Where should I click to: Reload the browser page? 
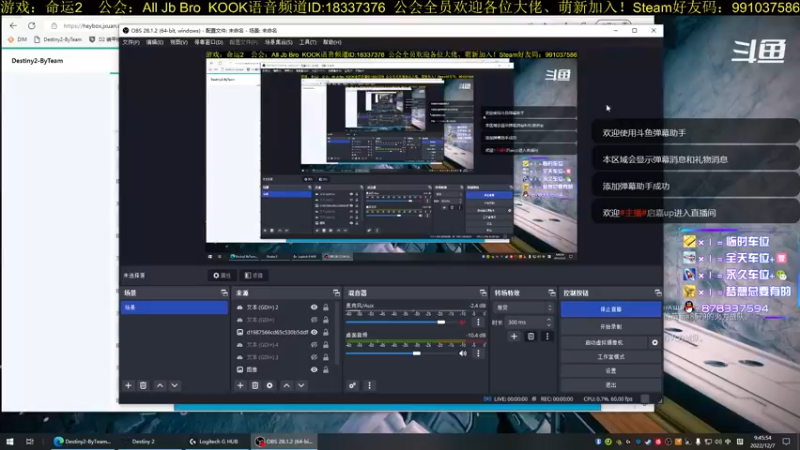click(x=32, y=26)
